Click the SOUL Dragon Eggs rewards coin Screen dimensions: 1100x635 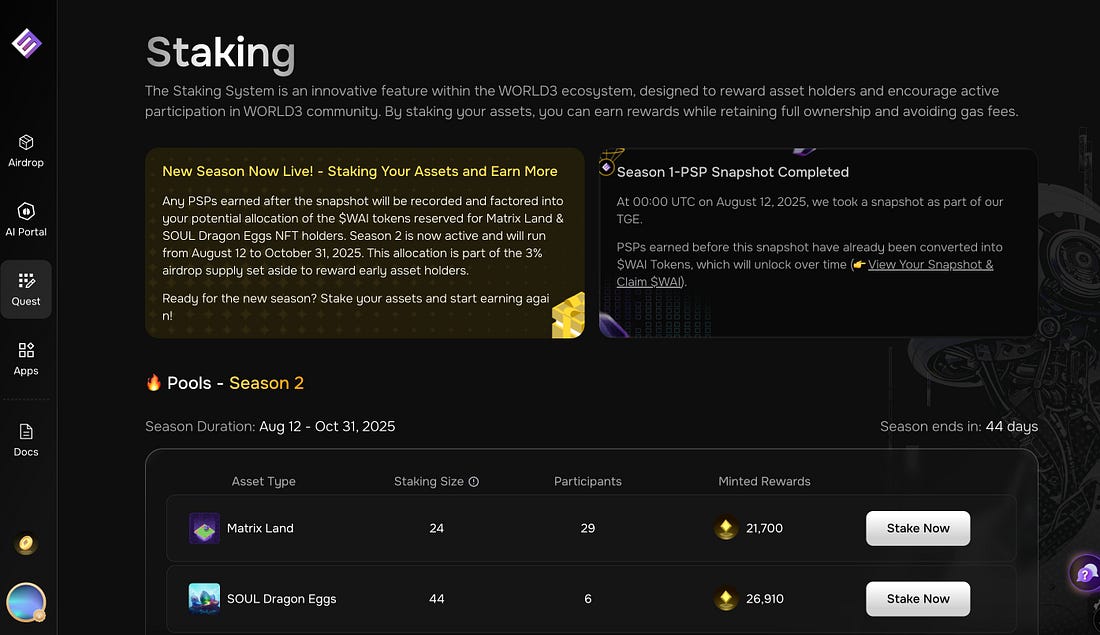[x=727, y=599]
